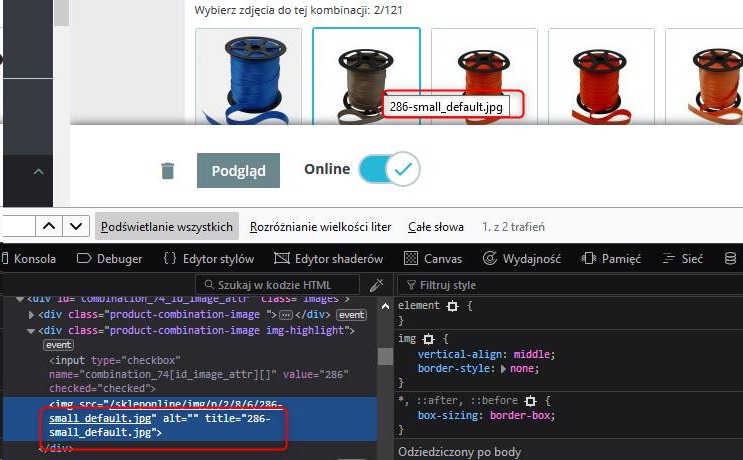This screenshot has width=743, height=460.
Task: Click the page's left scrollbar thumb
Action: tap(62, 13)
